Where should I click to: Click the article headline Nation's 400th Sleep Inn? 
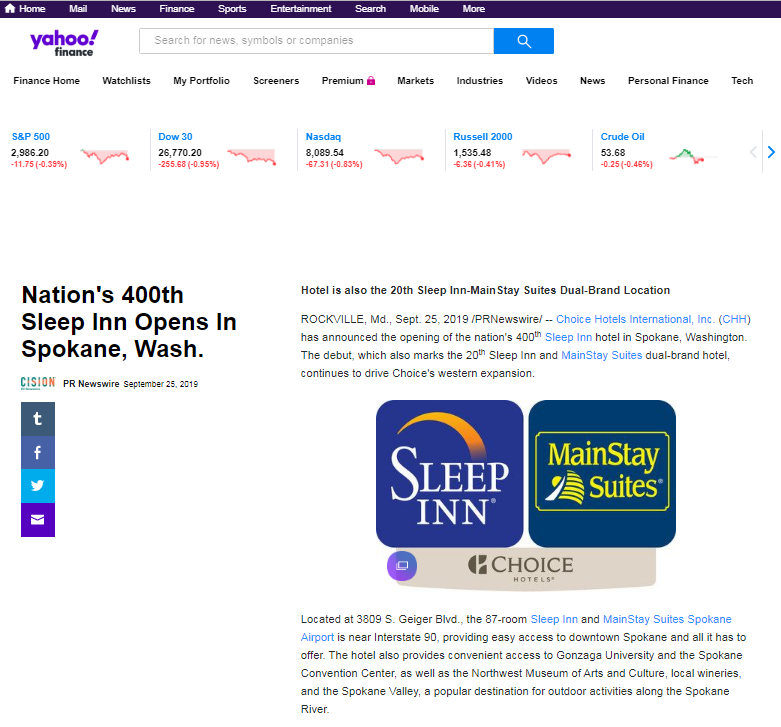129,322
